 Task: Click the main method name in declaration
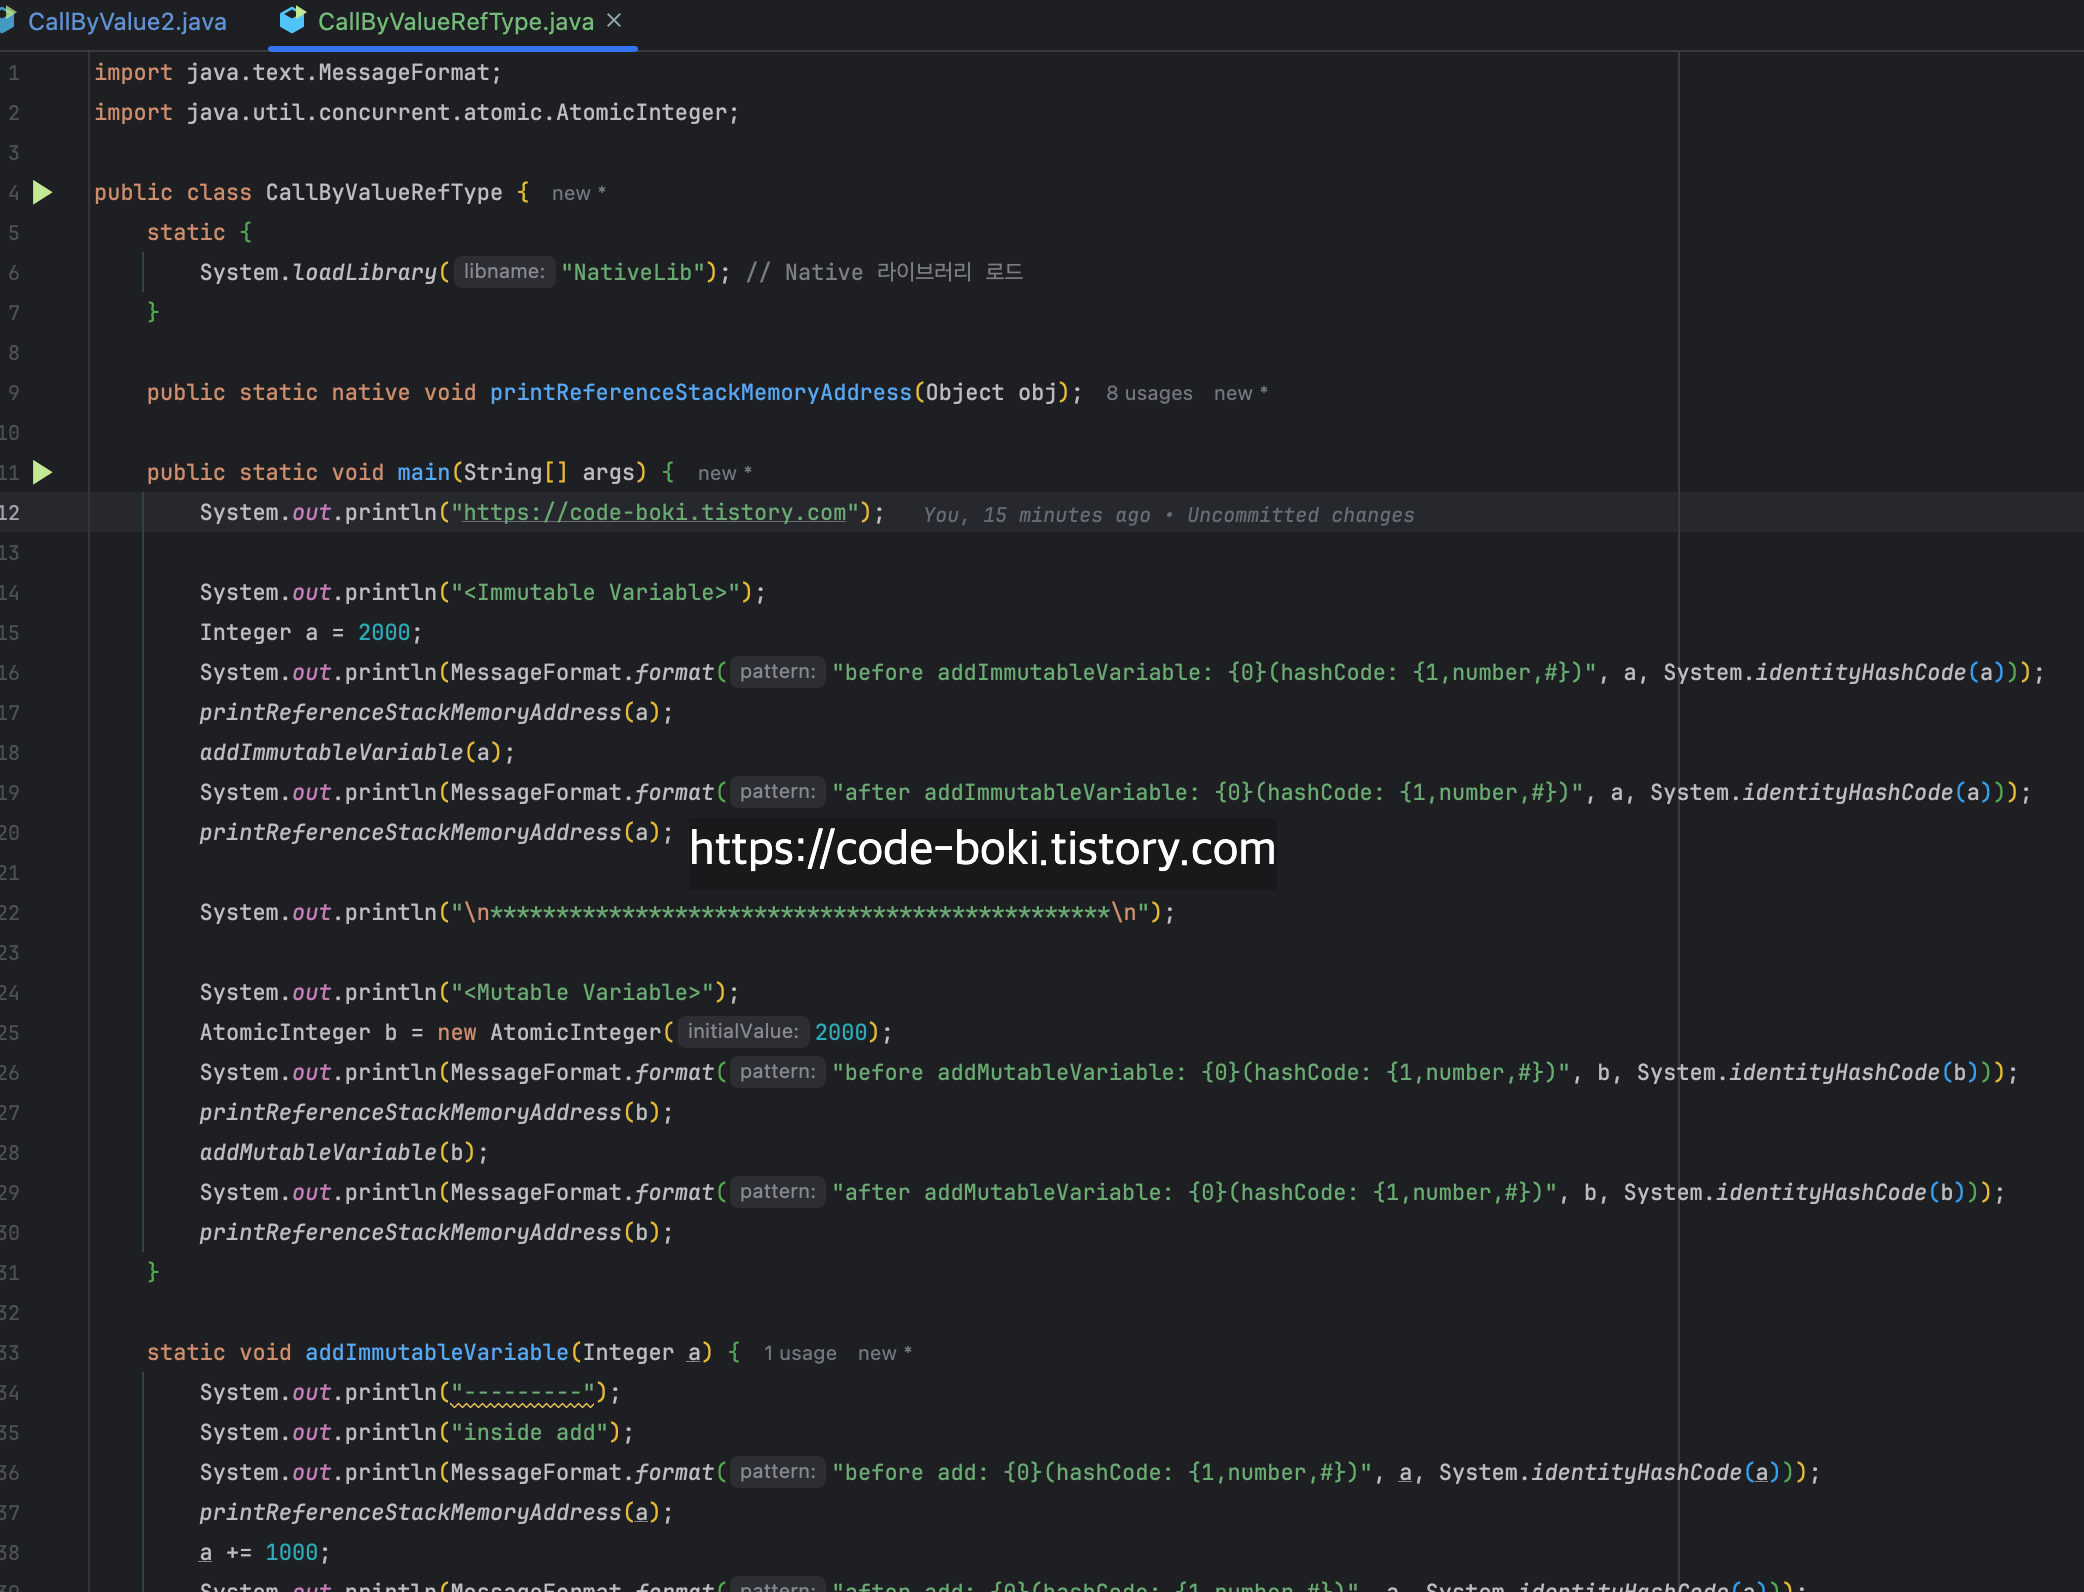pos(423,472)
